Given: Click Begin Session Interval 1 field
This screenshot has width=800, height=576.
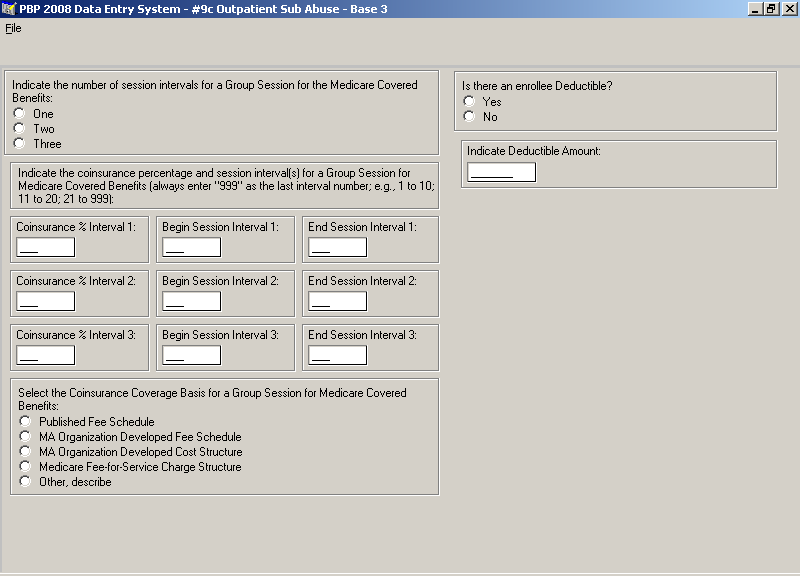Looking at the screenshot, I should [192, 247].
